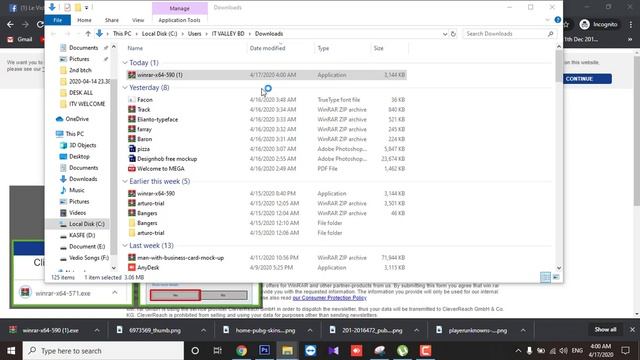The image size is (640, 360).
Task: Open the Windows Start menu
Action: click(11, 351)
